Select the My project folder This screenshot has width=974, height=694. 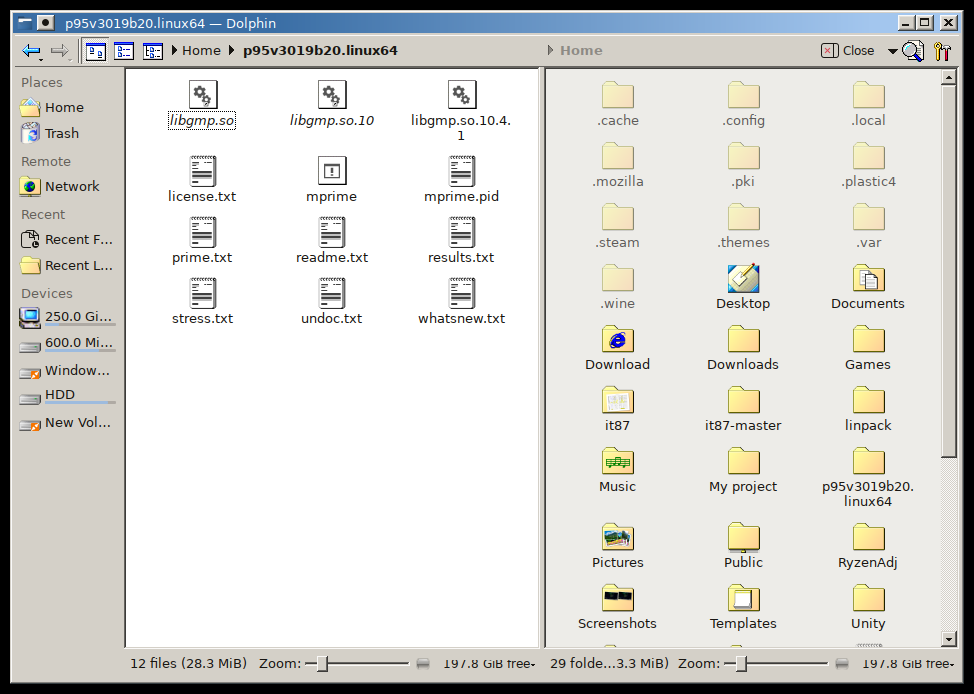coord(743,468)
